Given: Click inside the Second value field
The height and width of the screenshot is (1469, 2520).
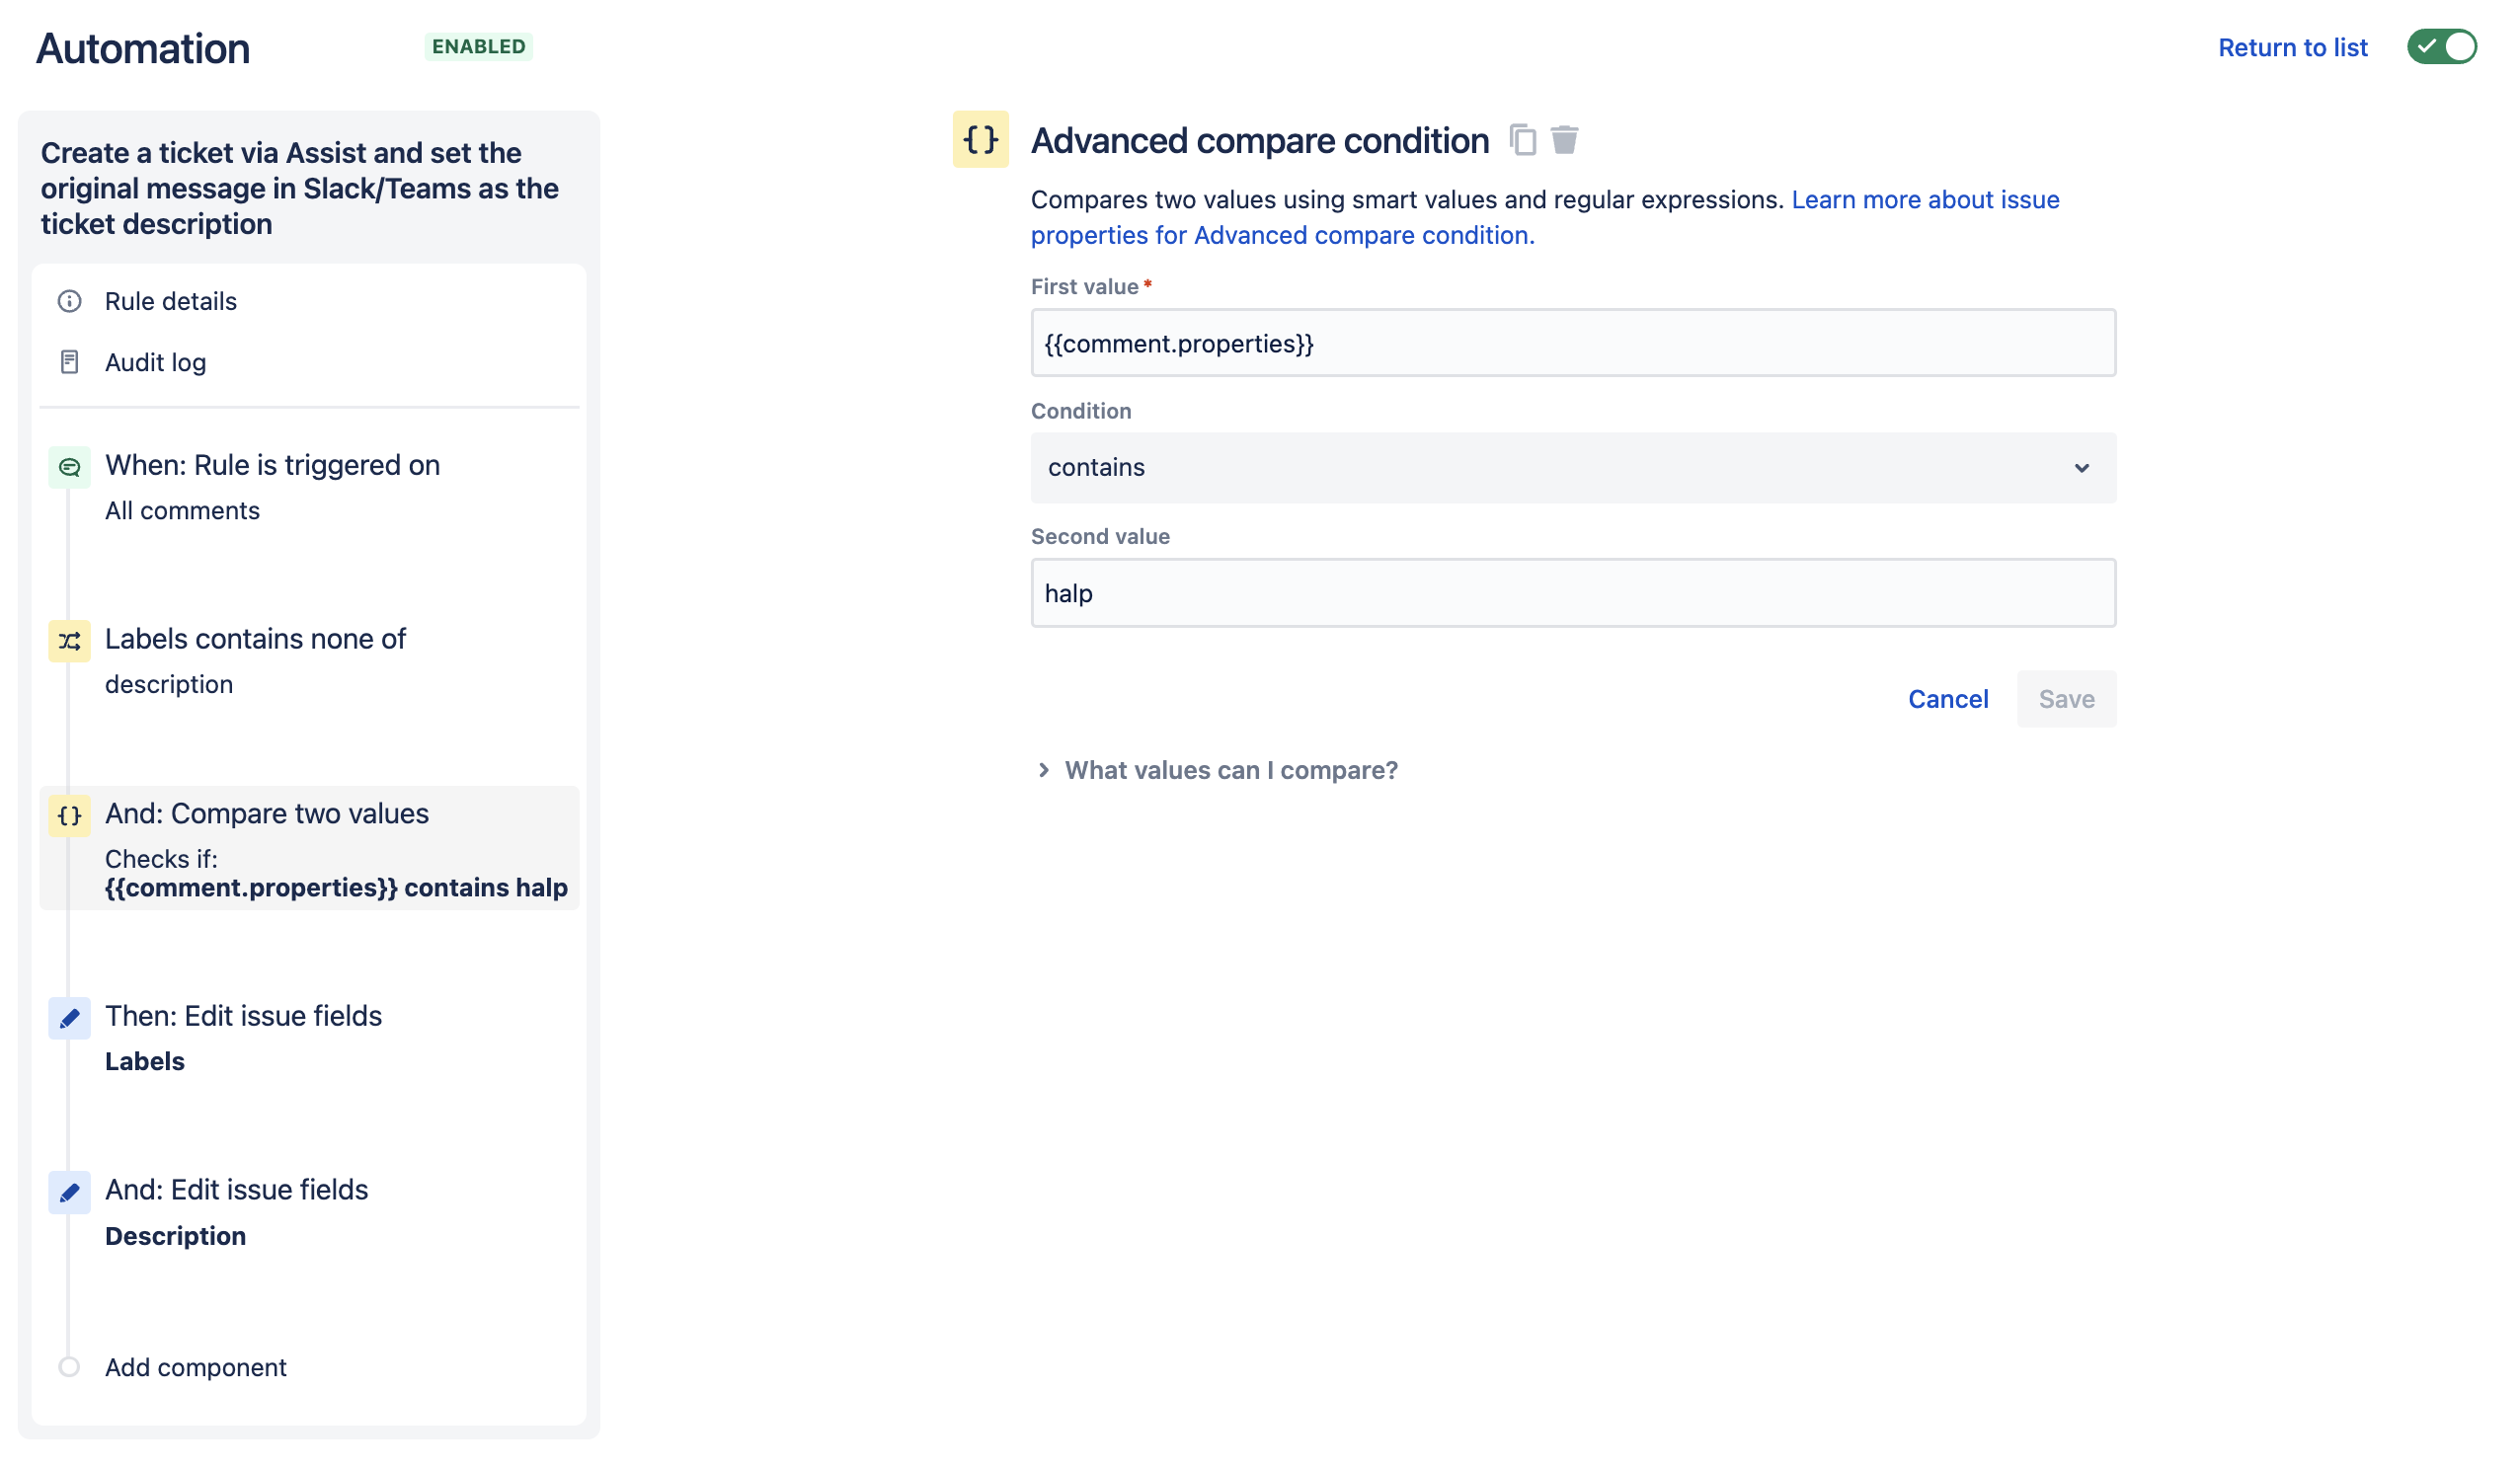Looking at the screenshot, I should pyautogui.click(x=1572, y=592).
